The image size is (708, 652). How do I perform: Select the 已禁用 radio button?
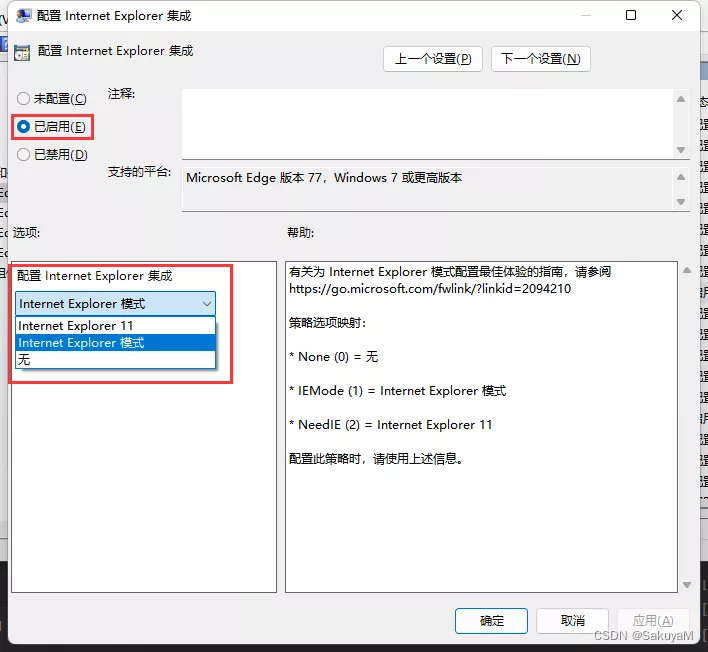pyautogui.click(x=24, y=155)
